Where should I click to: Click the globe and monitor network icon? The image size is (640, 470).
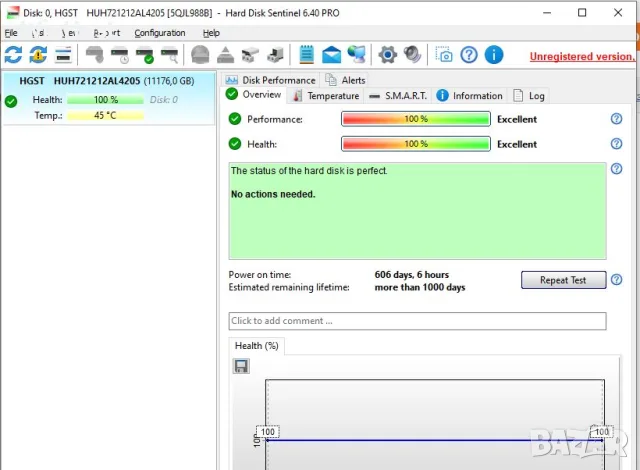(357, 54)
